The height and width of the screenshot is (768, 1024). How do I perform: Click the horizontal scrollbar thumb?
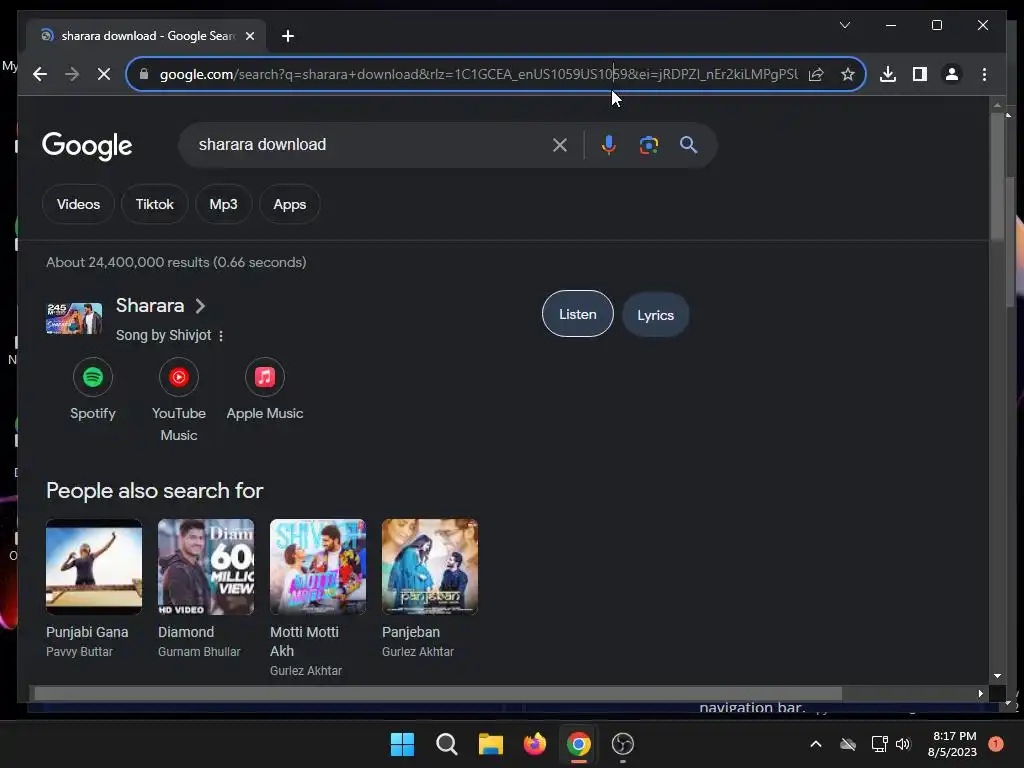point(438,694)
